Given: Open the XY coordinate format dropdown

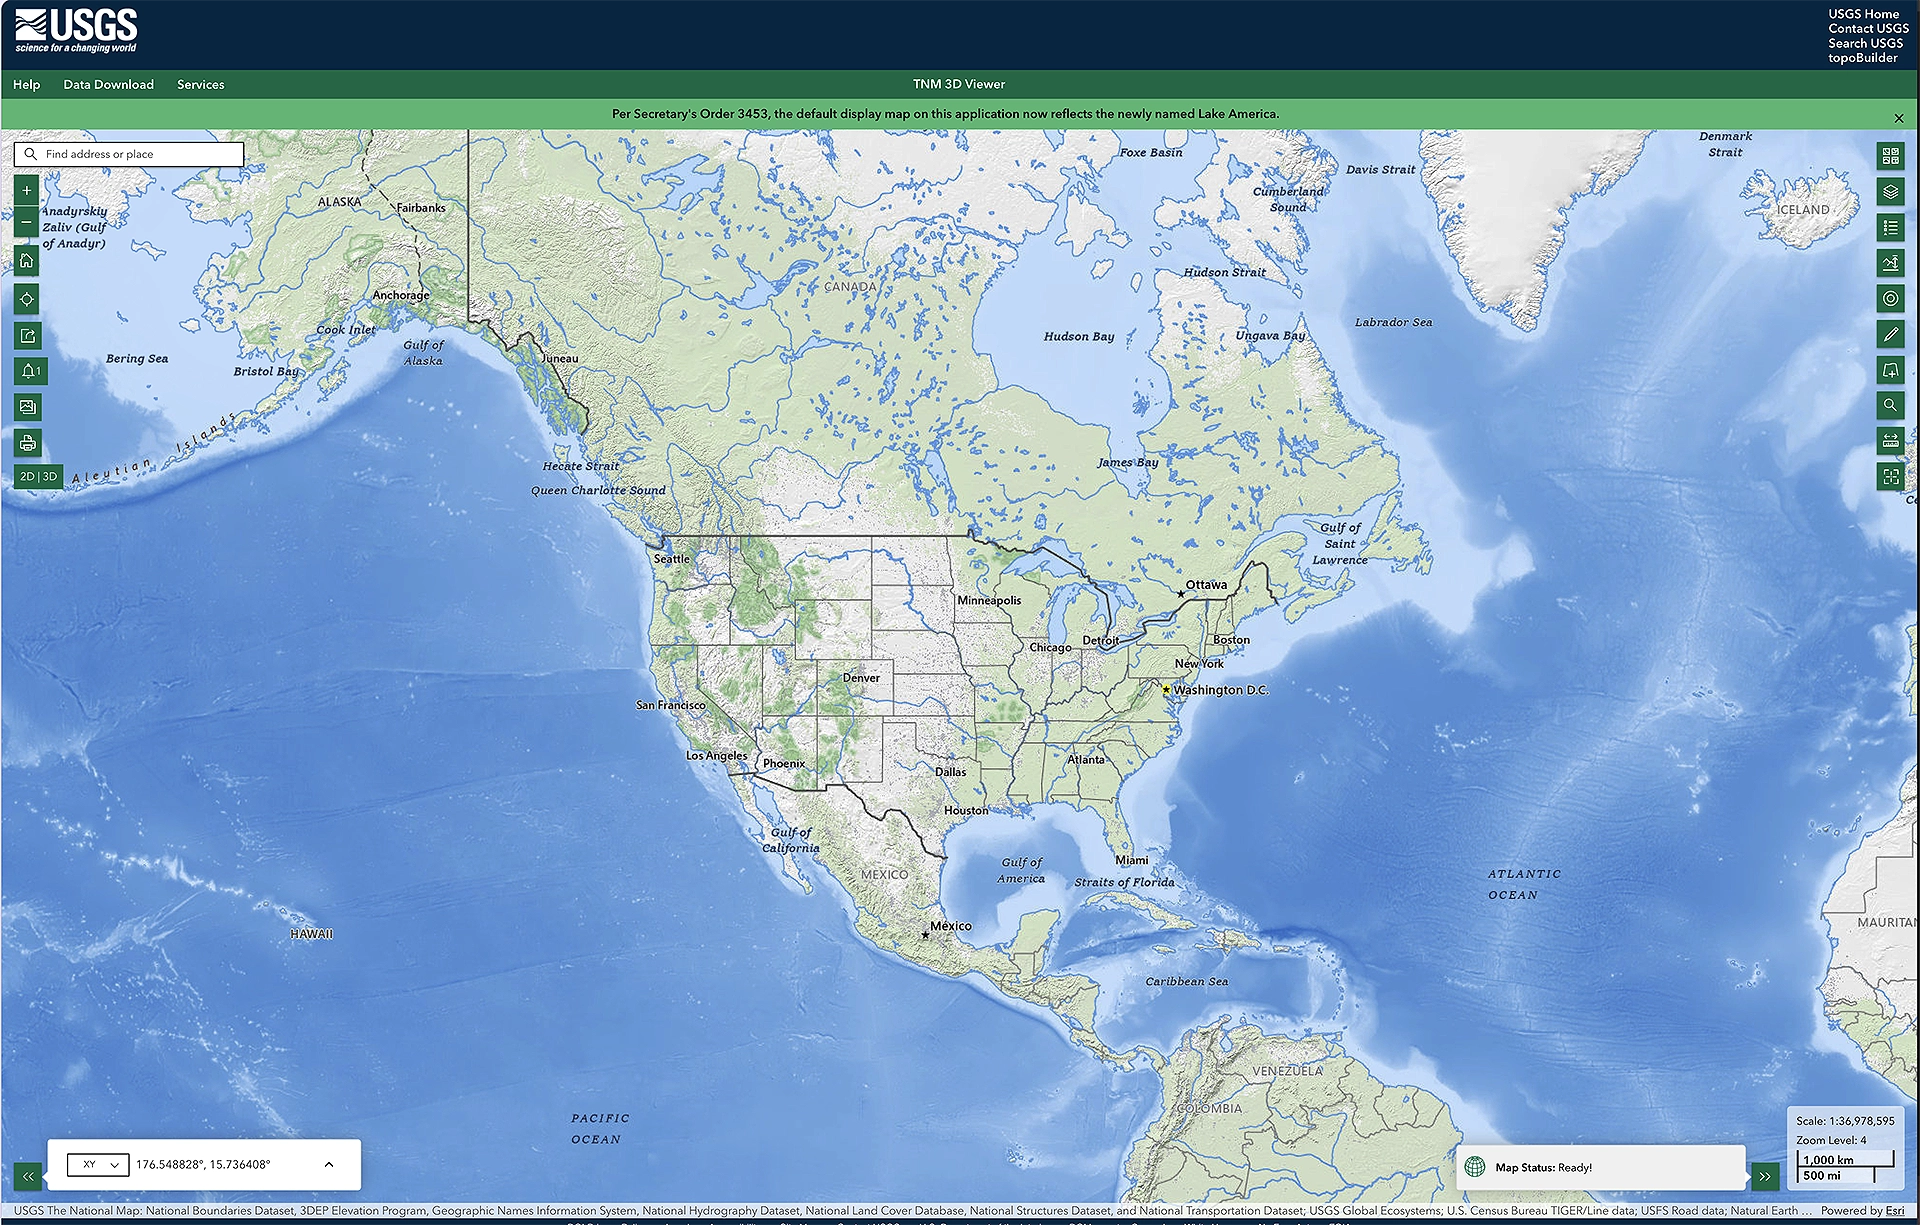Looking at the screenshot, I should pos(97,1164).
